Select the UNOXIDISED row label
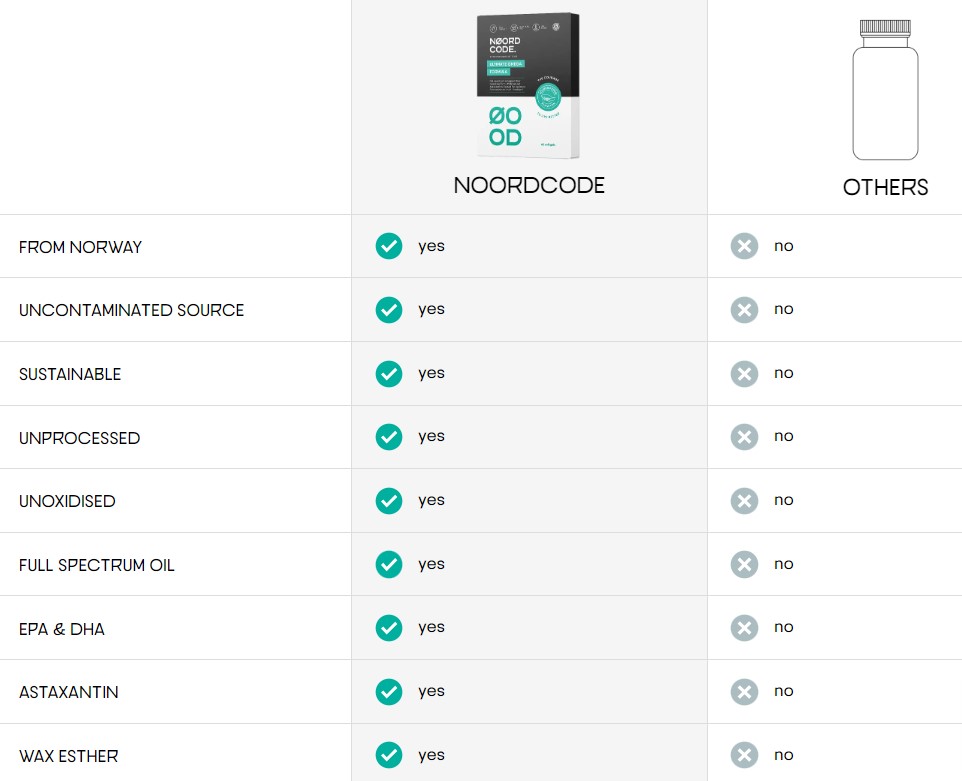Image resolution: width=962 pixels, height=781 pixels. [x=67, y=501]
